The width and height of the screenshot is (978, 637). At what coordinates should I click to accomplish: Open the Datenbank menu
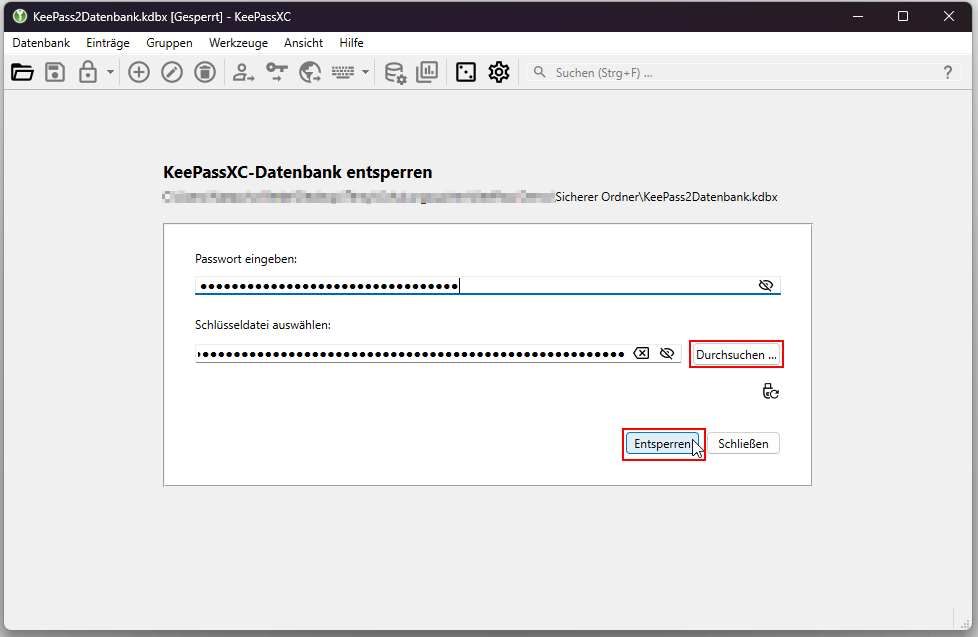click(41, 43)
